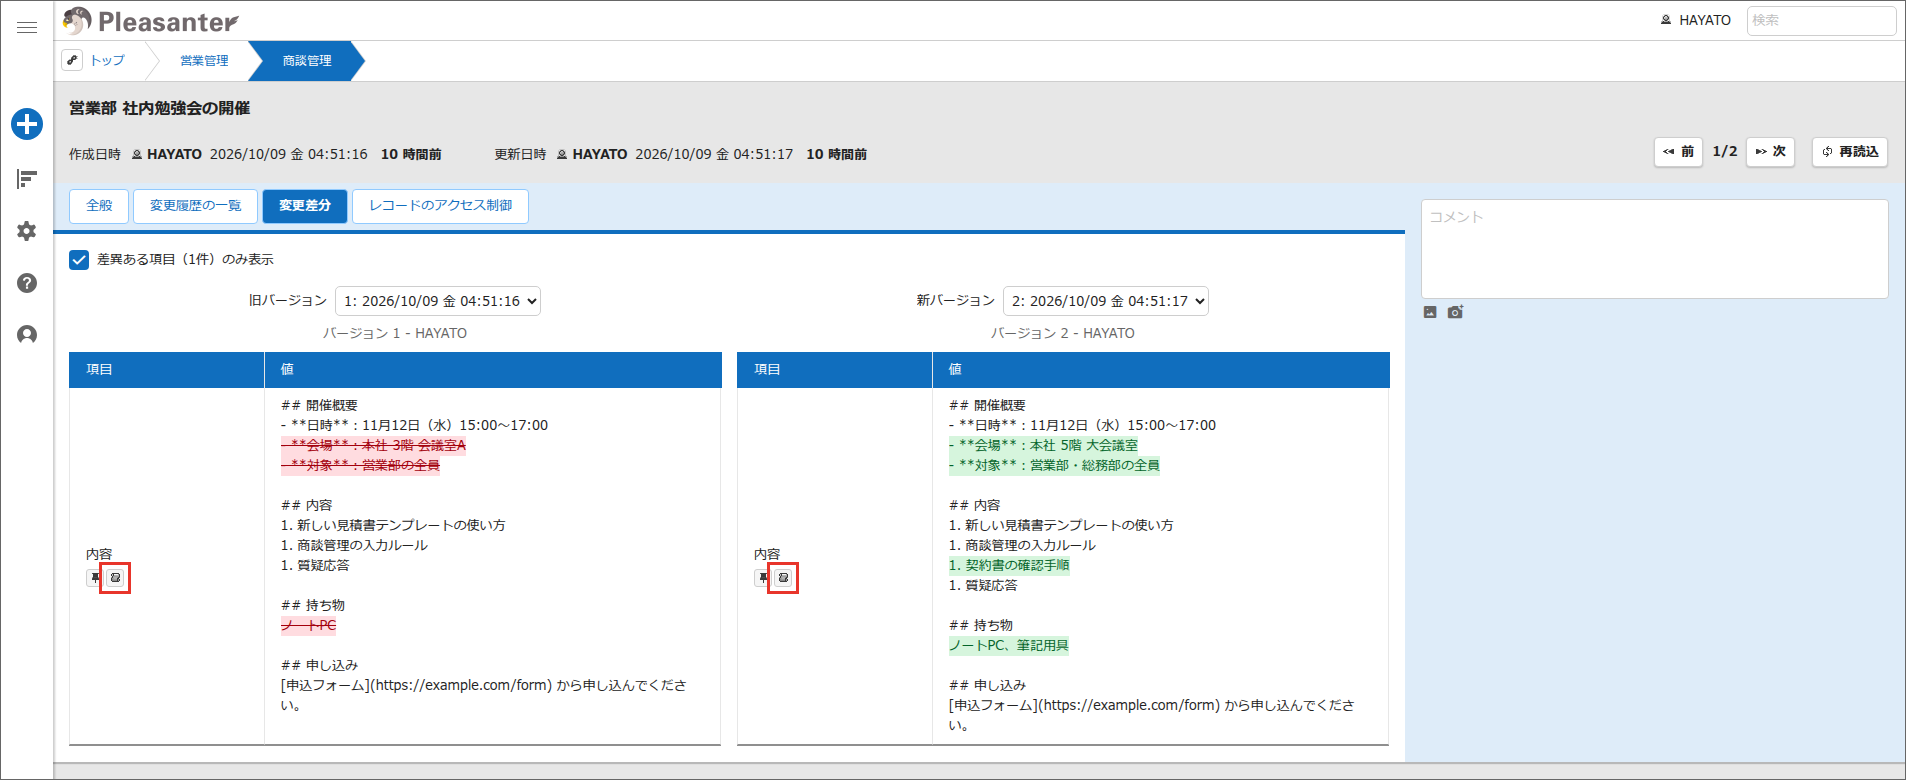Click into the コメント text area
This screenshot has width=1906, height=780.
pos(1655,249)
